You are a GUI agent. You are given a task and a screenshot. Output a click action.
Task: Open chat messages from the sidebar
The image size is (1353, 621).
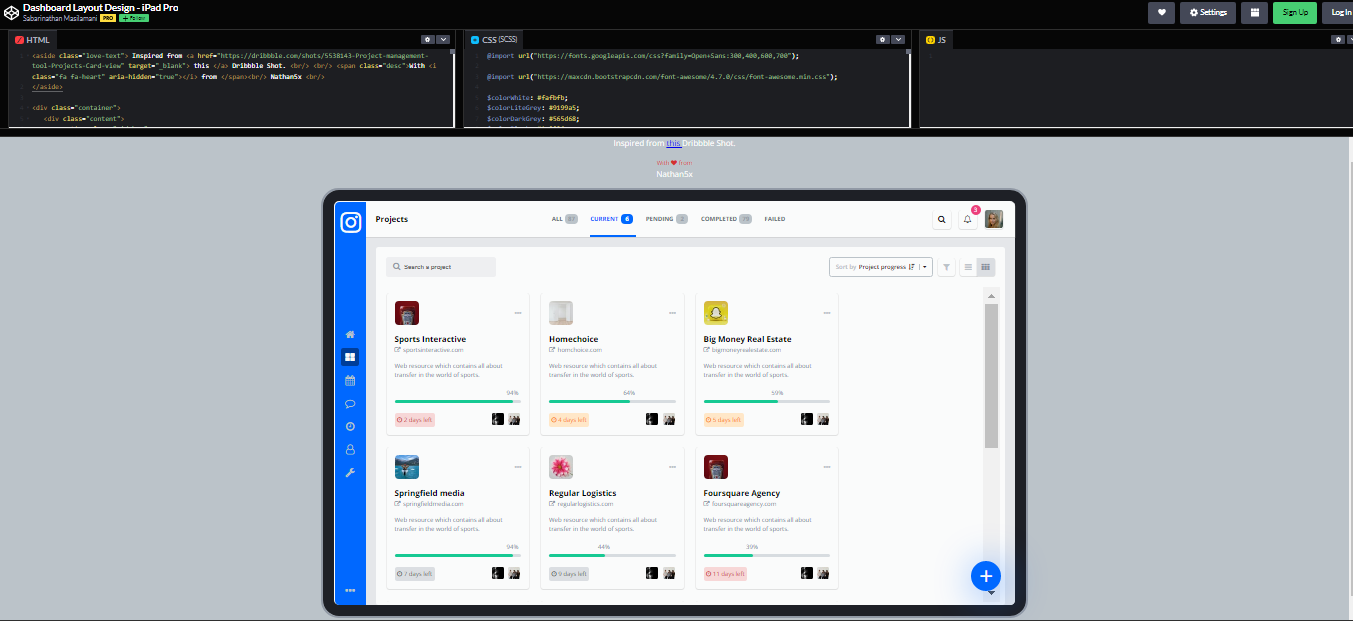[x=350, y=403]
